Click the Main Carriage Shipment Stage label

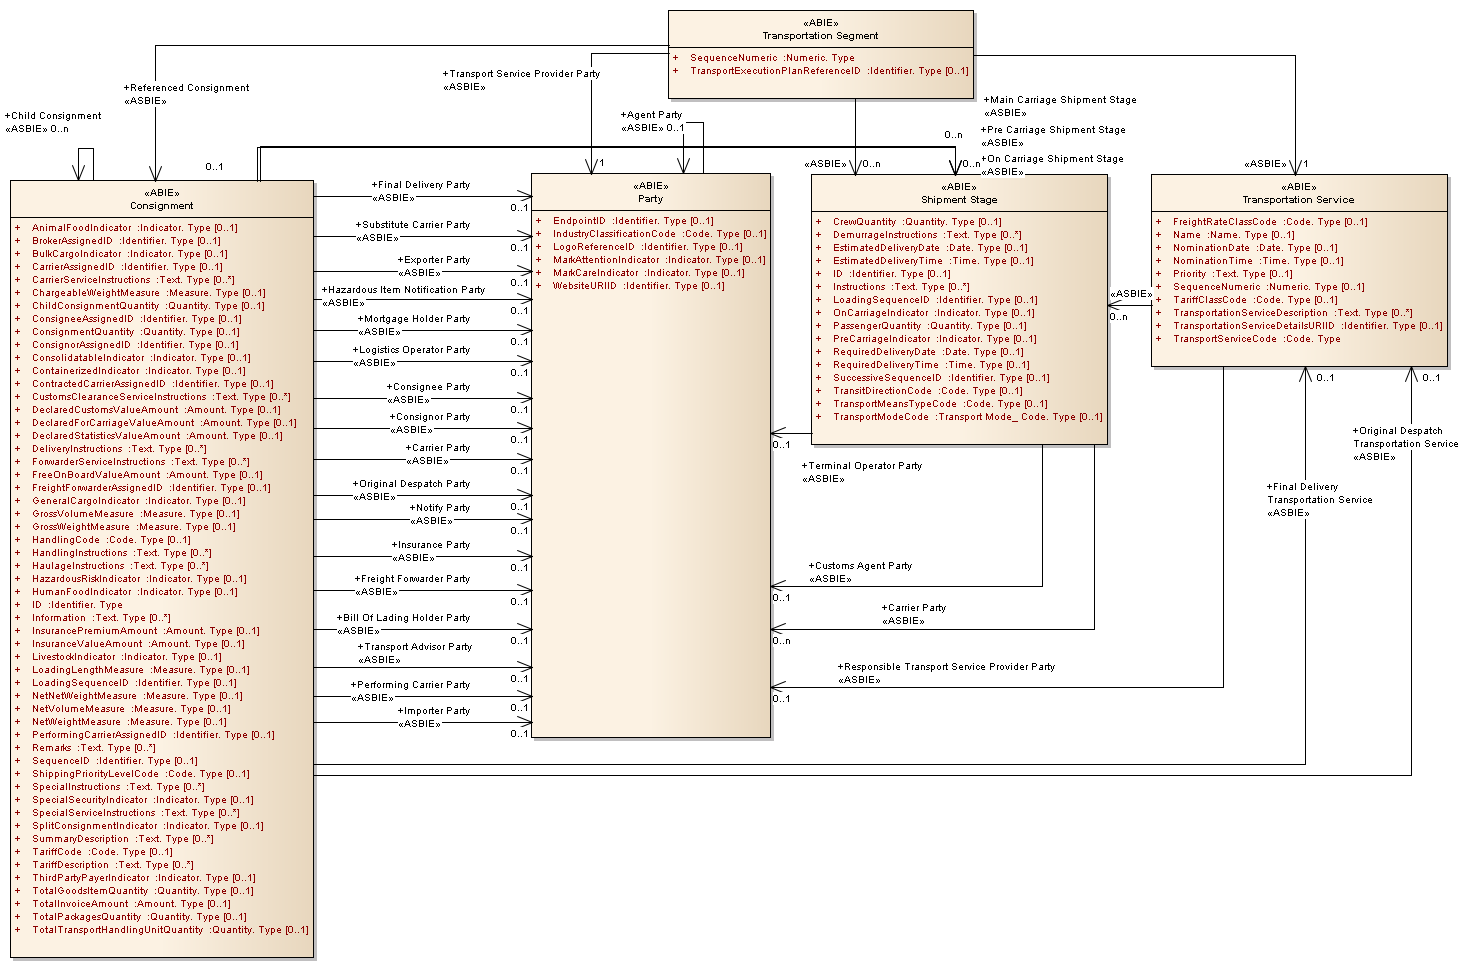point(1060,100)
